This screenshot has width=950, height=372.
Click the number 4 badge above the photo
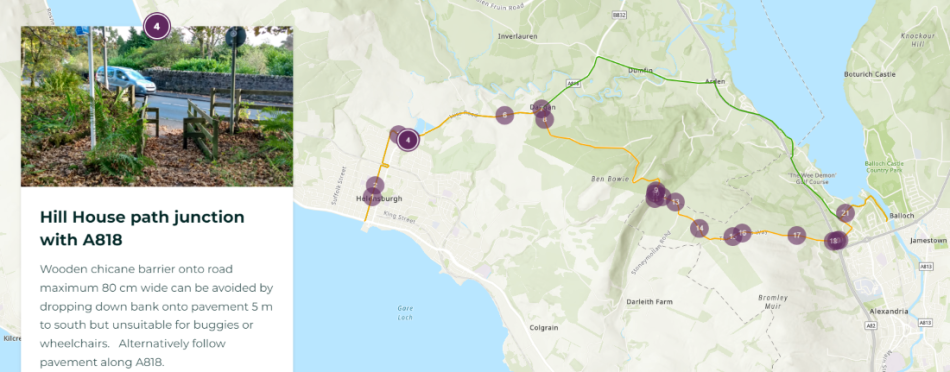tap(157, 27)
